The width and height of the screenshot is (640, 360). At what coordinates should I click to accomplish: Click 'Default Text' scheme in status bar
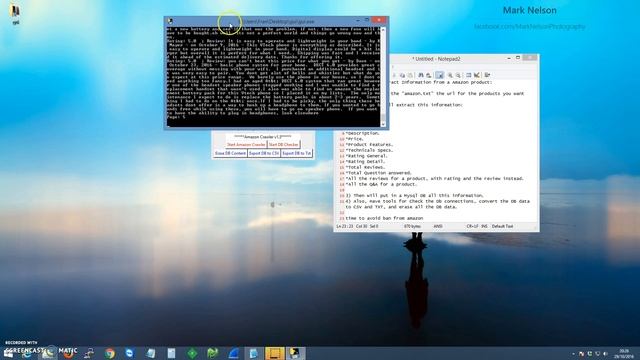pyautogui.click(x=502, y=226)
